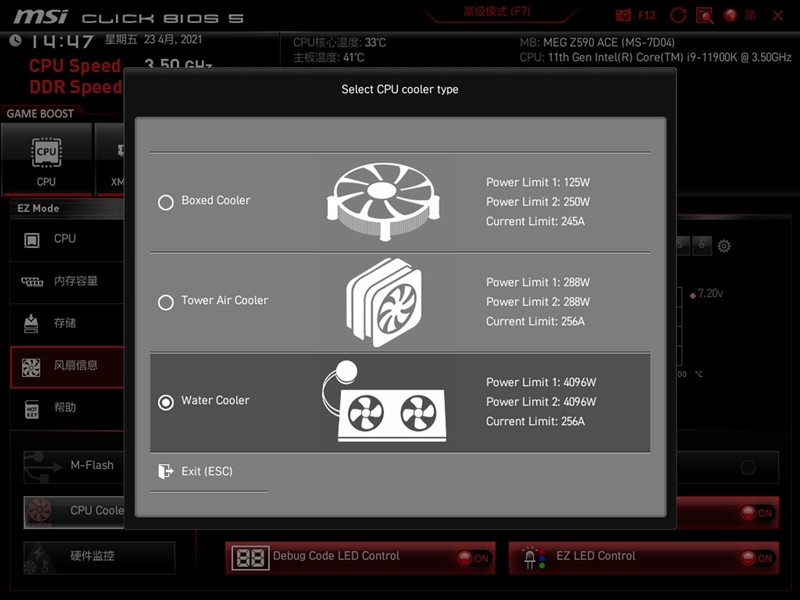Click the tower air cooler illustration
The width and height of the screenshot is (800, 600).
tap(384, 302)
